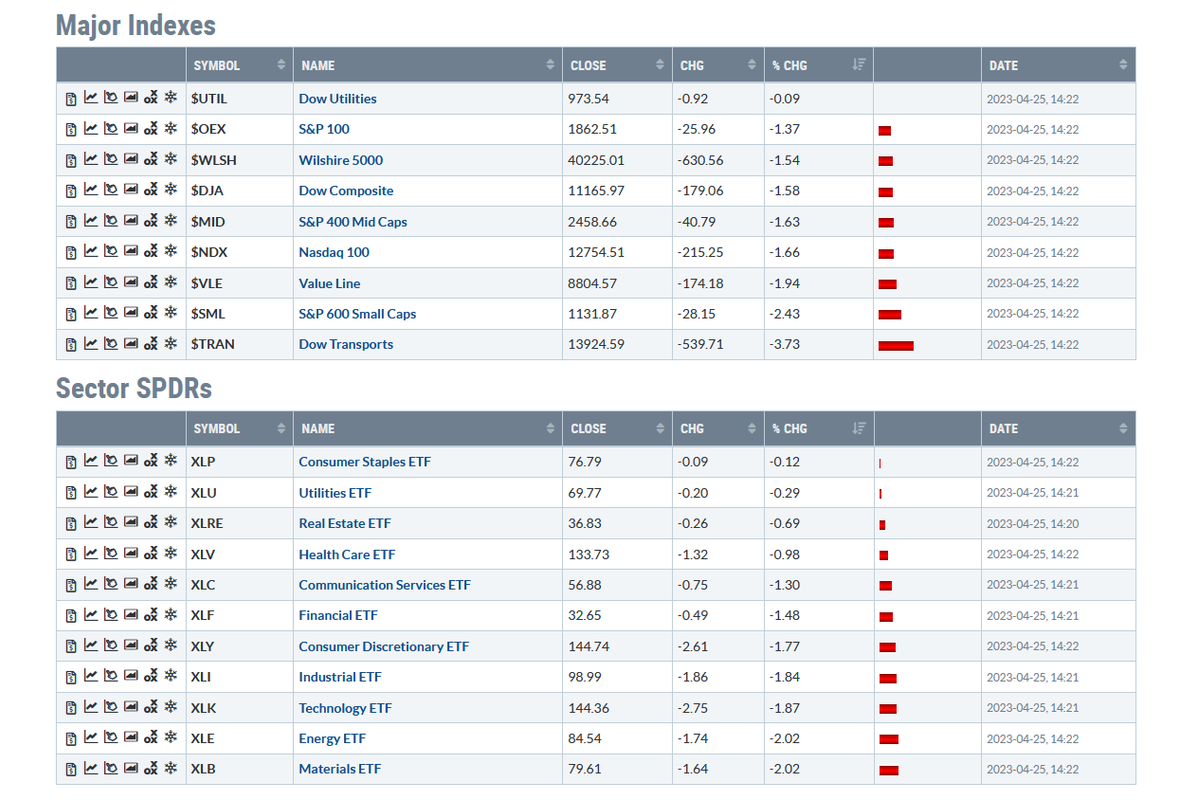Image resolution: width=1197 pixels, height=800 pixels.
Task: Open the Nasdaq 100 link
Action: point(334,252)
